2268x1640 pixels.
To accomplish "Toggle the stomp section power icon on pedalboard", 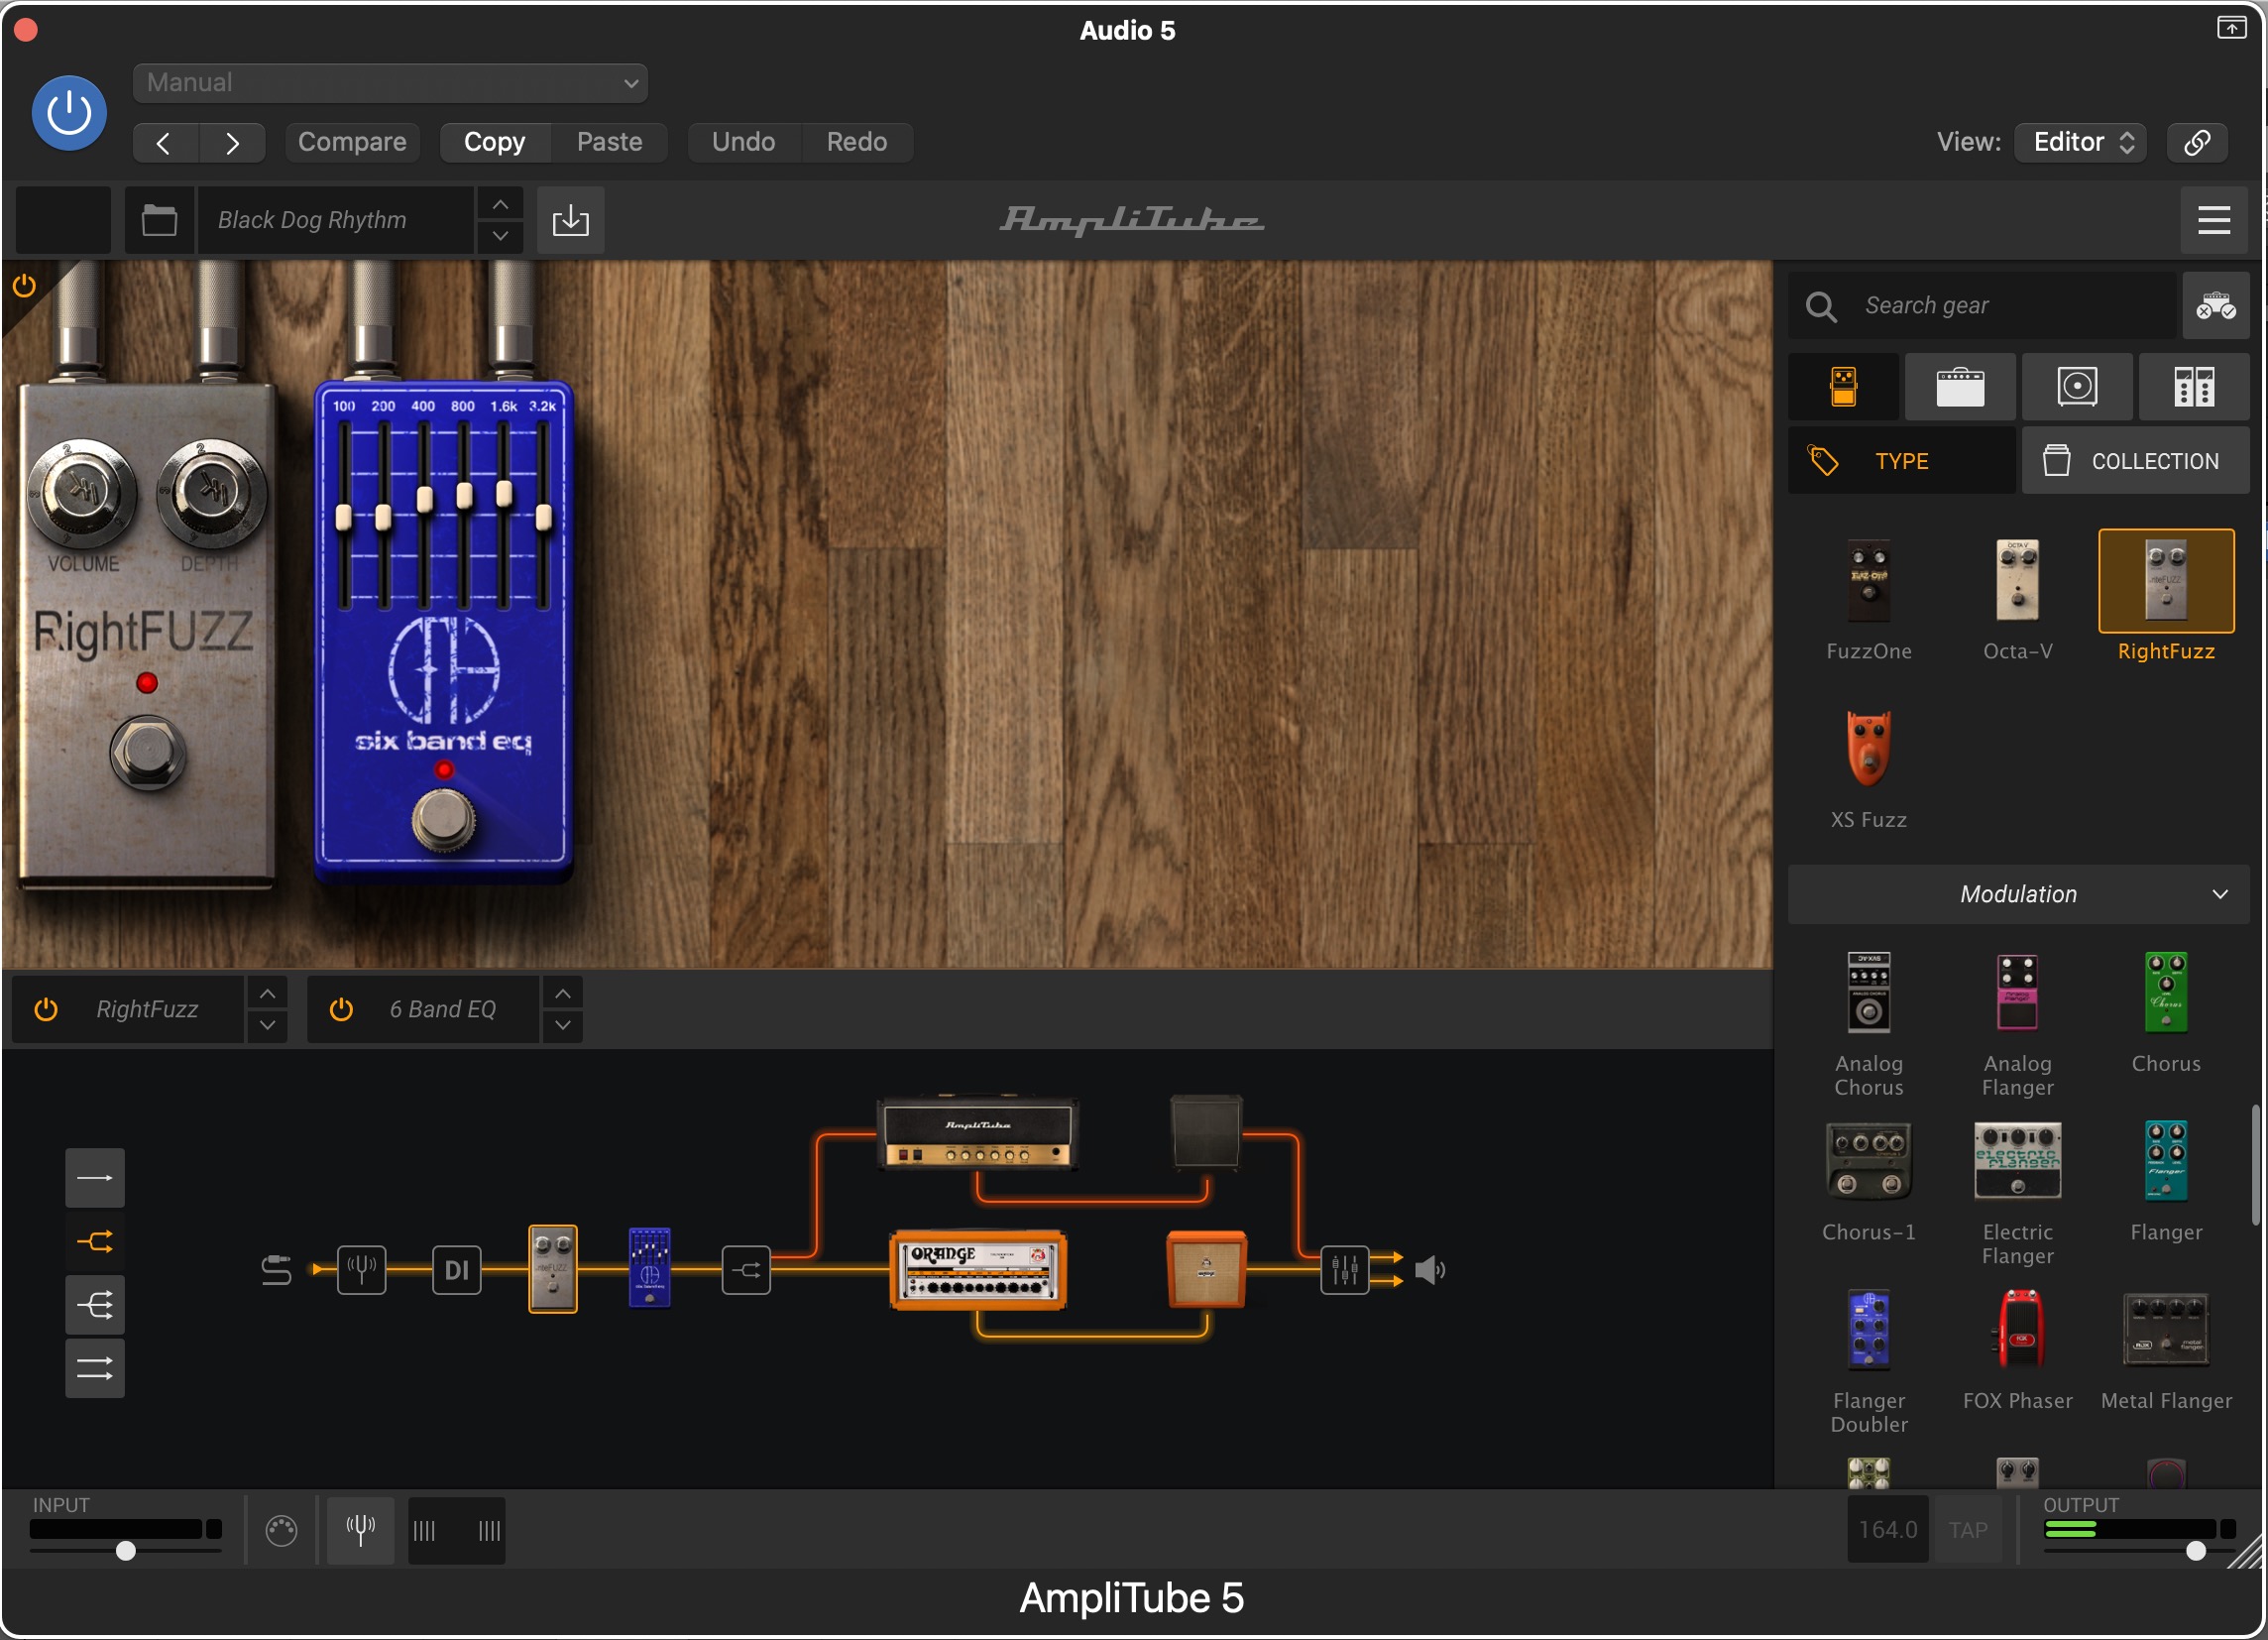I will click(x=24, y=286).
